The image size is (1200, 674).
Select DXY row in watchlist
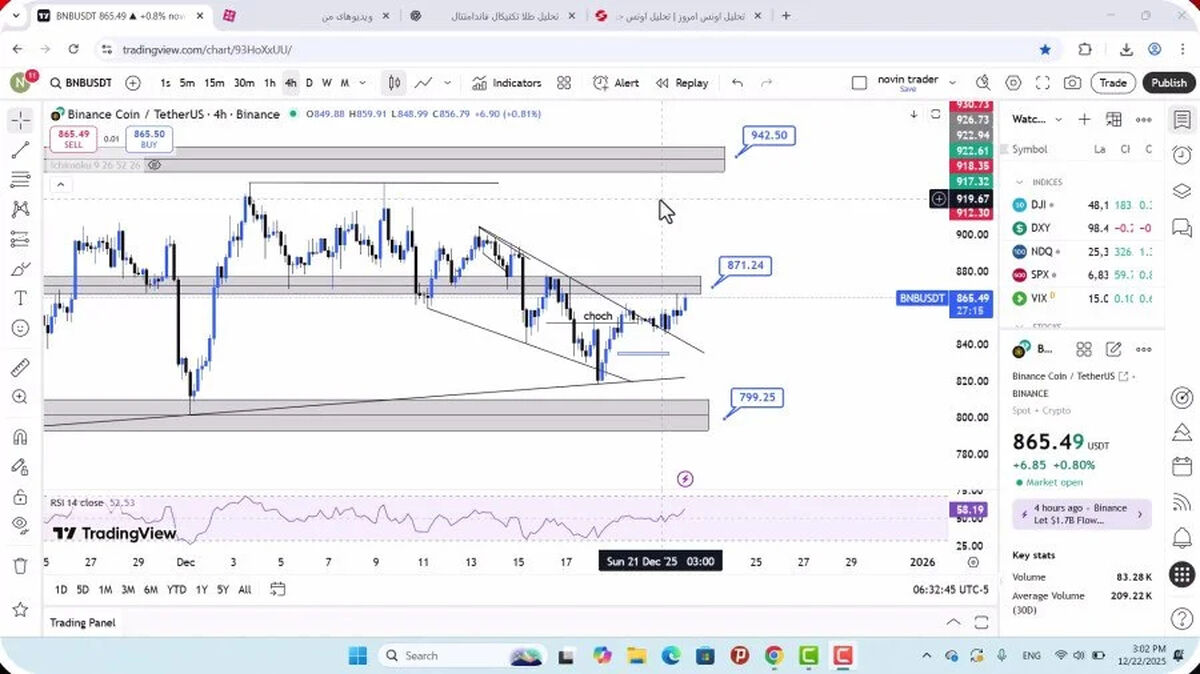1082,228
